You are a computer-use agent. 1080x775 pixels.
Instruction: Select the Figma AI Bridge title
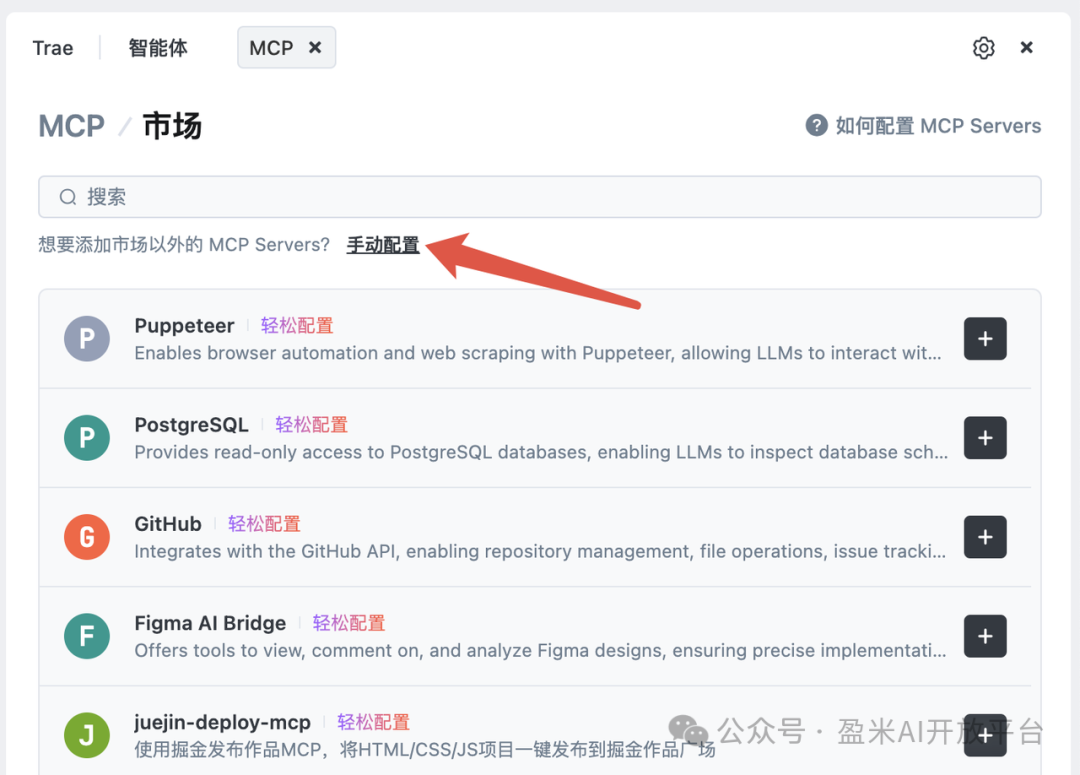coord(210,623)
